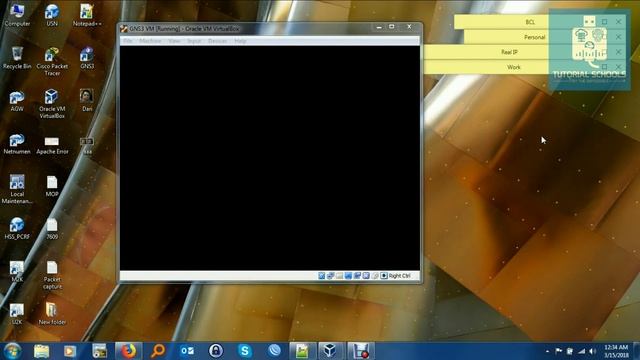Launch Windows Media Player from taskbar
This screenshot has height=360, width=640.
(x=70, y=351)
